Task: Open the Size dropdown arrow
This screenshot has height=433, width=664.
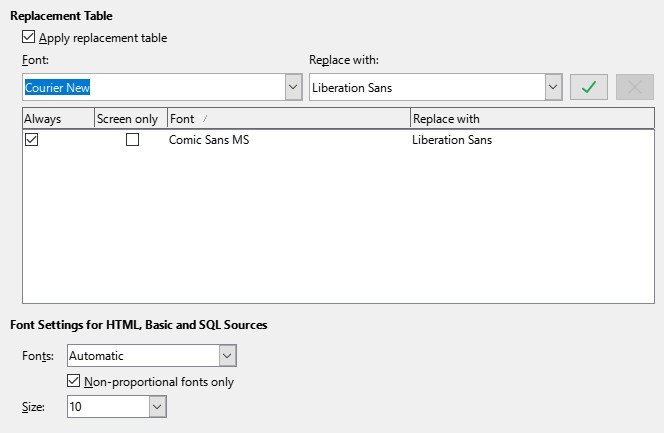Action: pyautogui.click(x=158, y=407)
